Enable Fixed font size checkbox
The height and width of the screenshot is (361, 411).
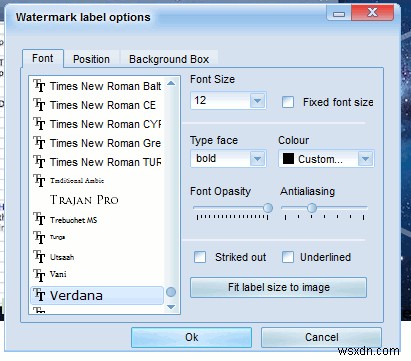288,102
